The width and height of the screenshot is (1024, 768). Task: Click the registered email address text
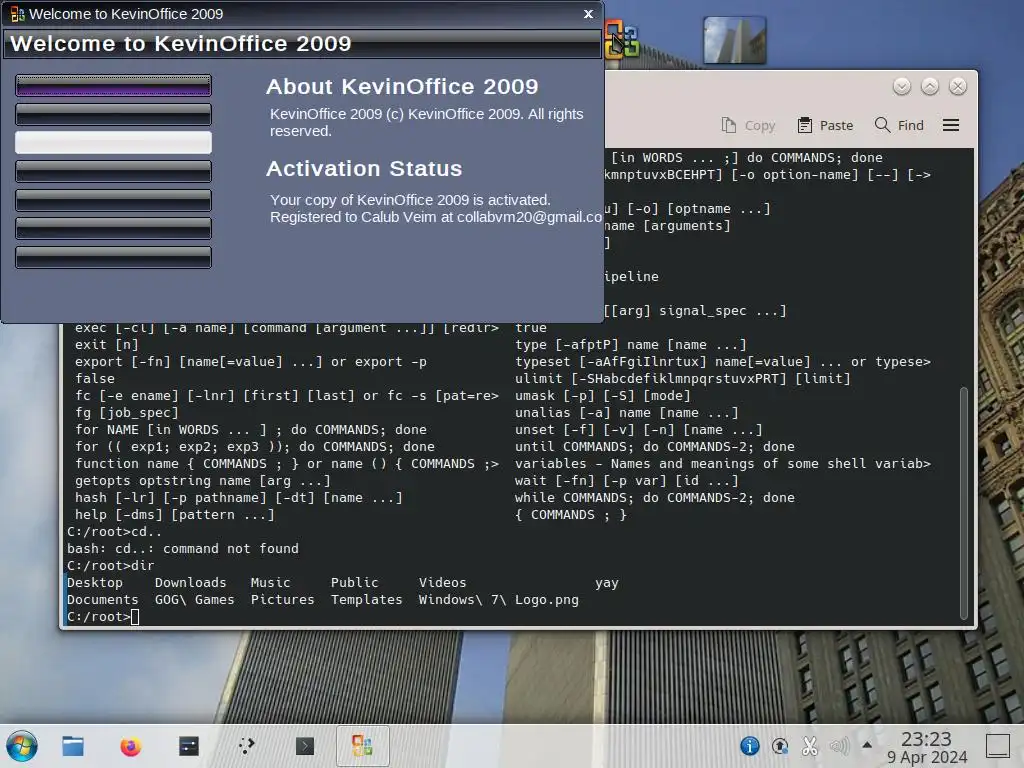[529, 217]
